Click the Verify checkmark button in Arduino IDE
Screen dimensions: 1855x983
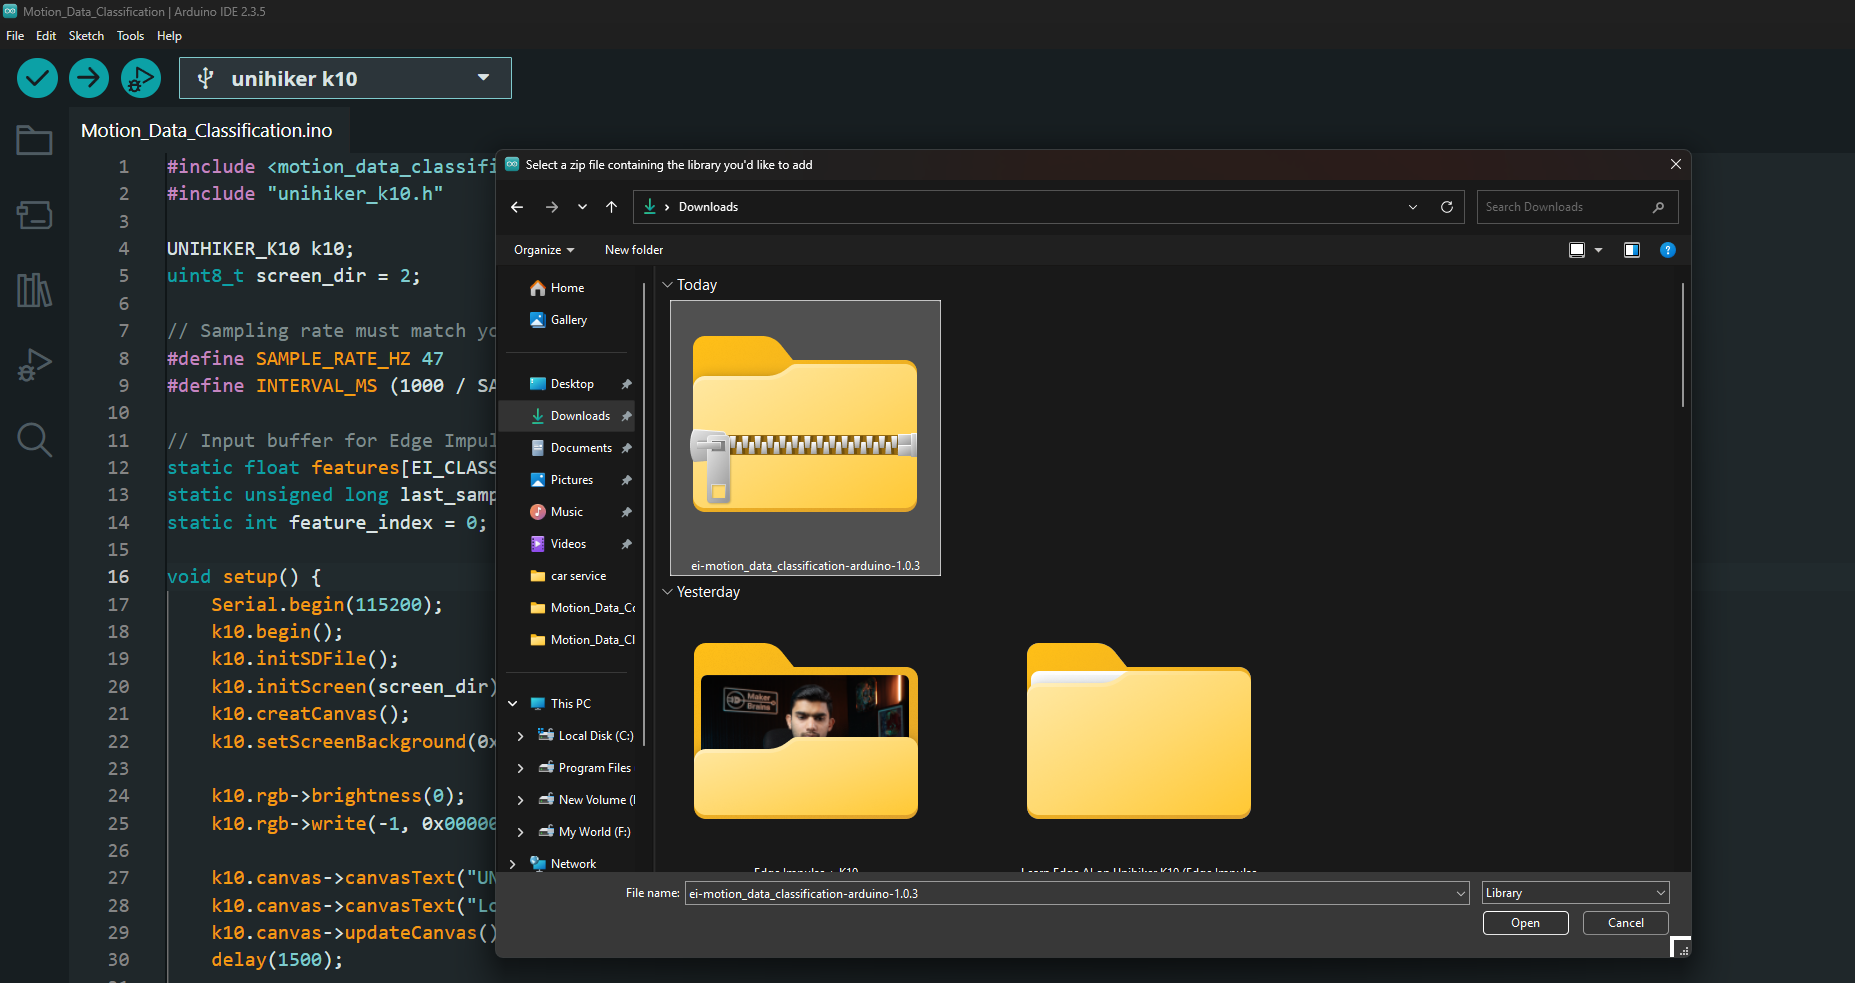(37, 78)
